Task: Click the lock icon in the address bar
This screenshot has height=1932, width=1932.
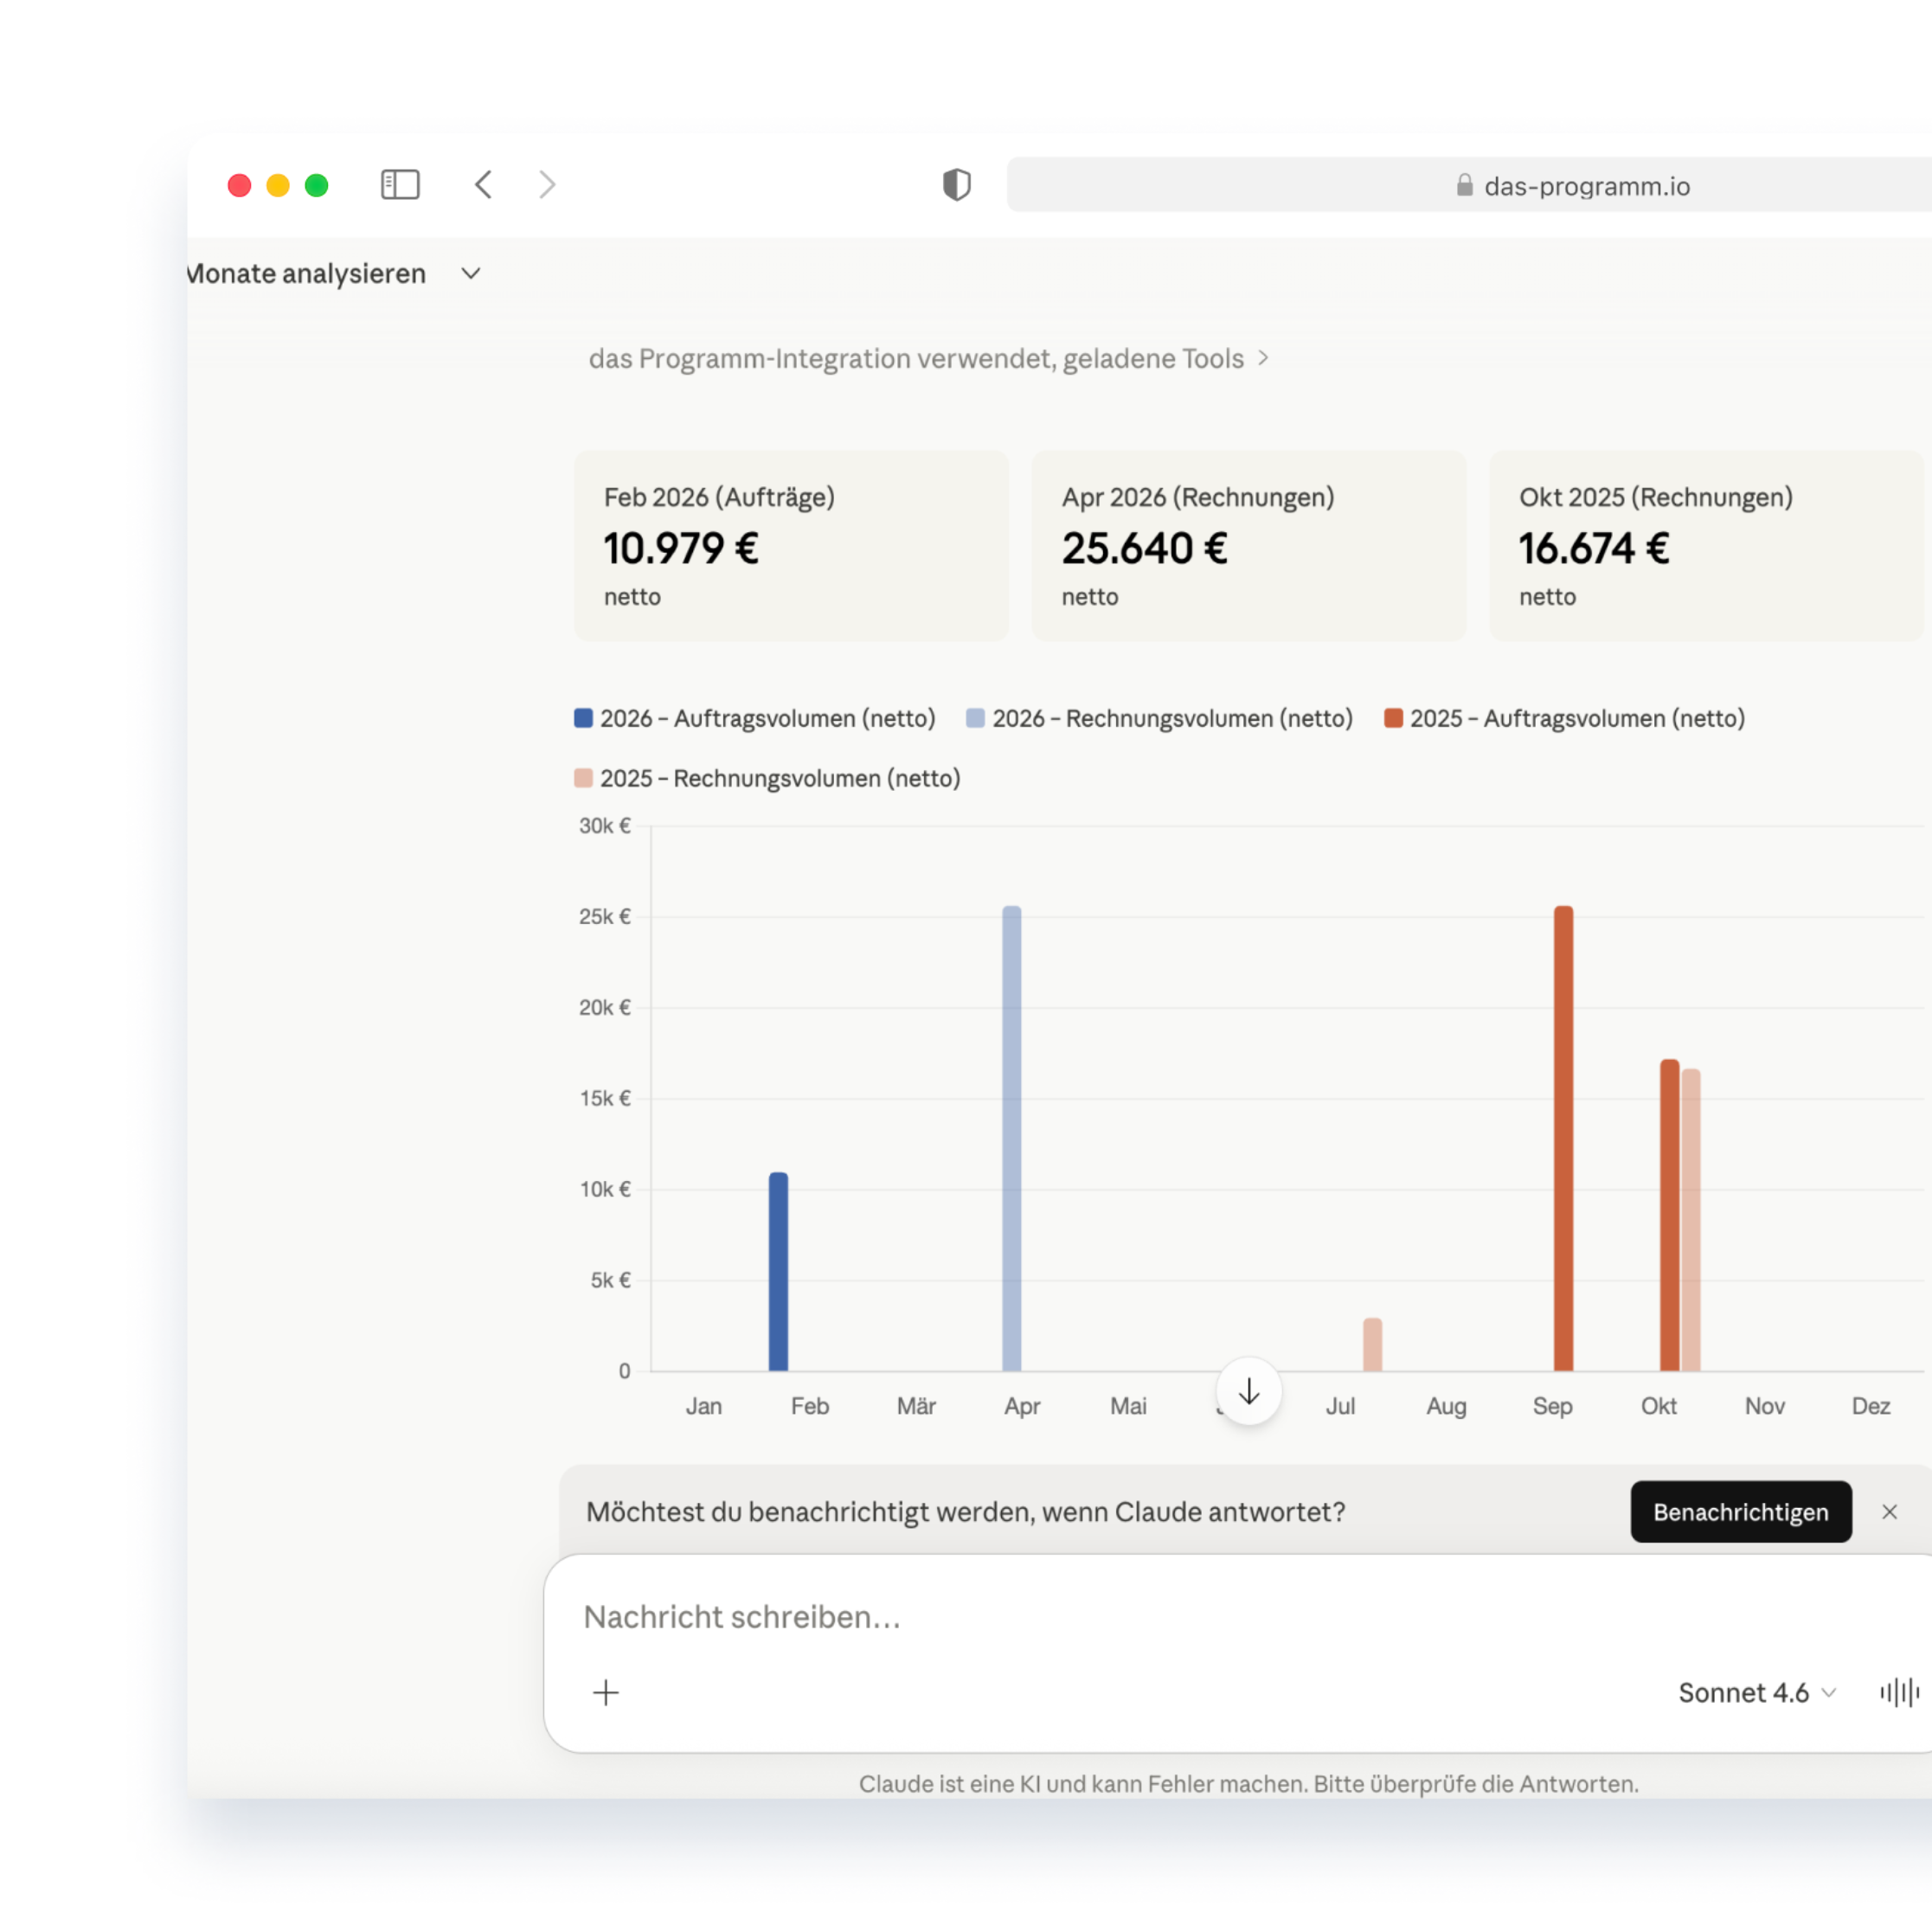Action: click(1465, 185)
